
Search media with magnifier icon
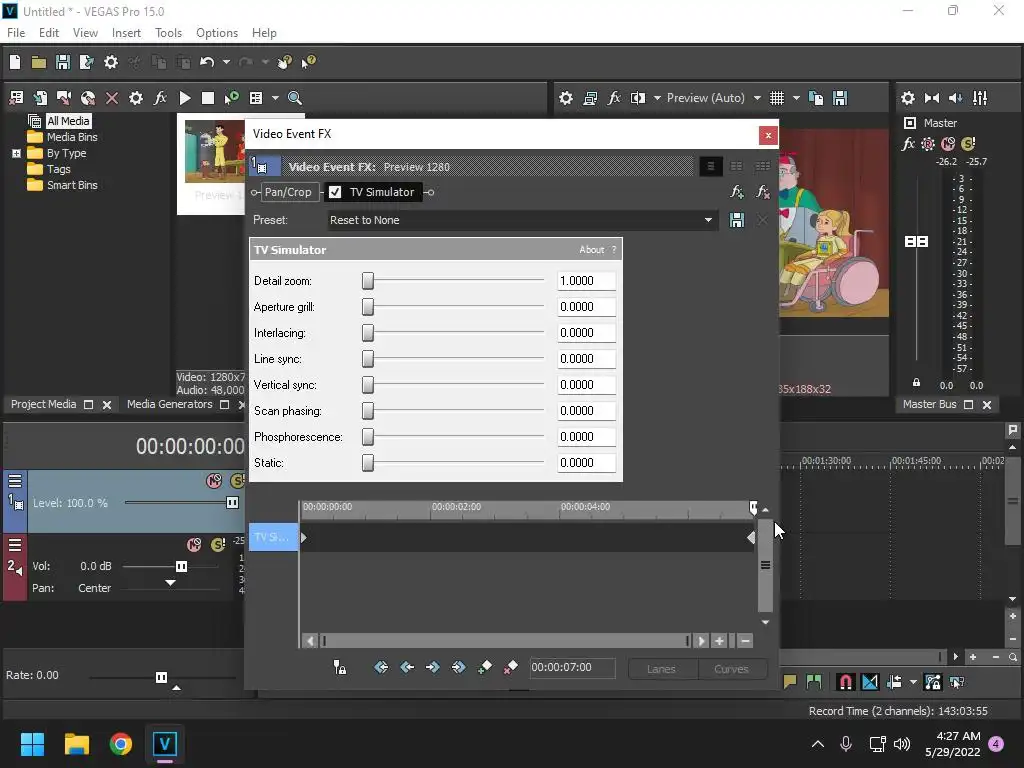click(295, 98)
